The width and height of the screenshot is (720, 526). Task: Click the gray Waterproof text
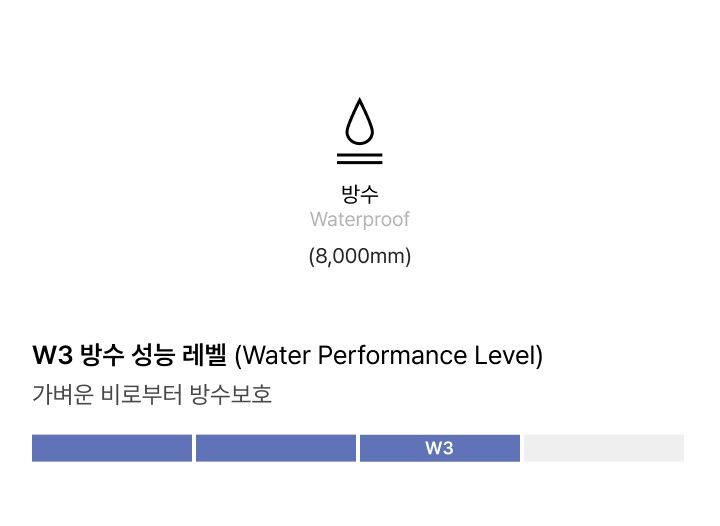pos(360,219)
